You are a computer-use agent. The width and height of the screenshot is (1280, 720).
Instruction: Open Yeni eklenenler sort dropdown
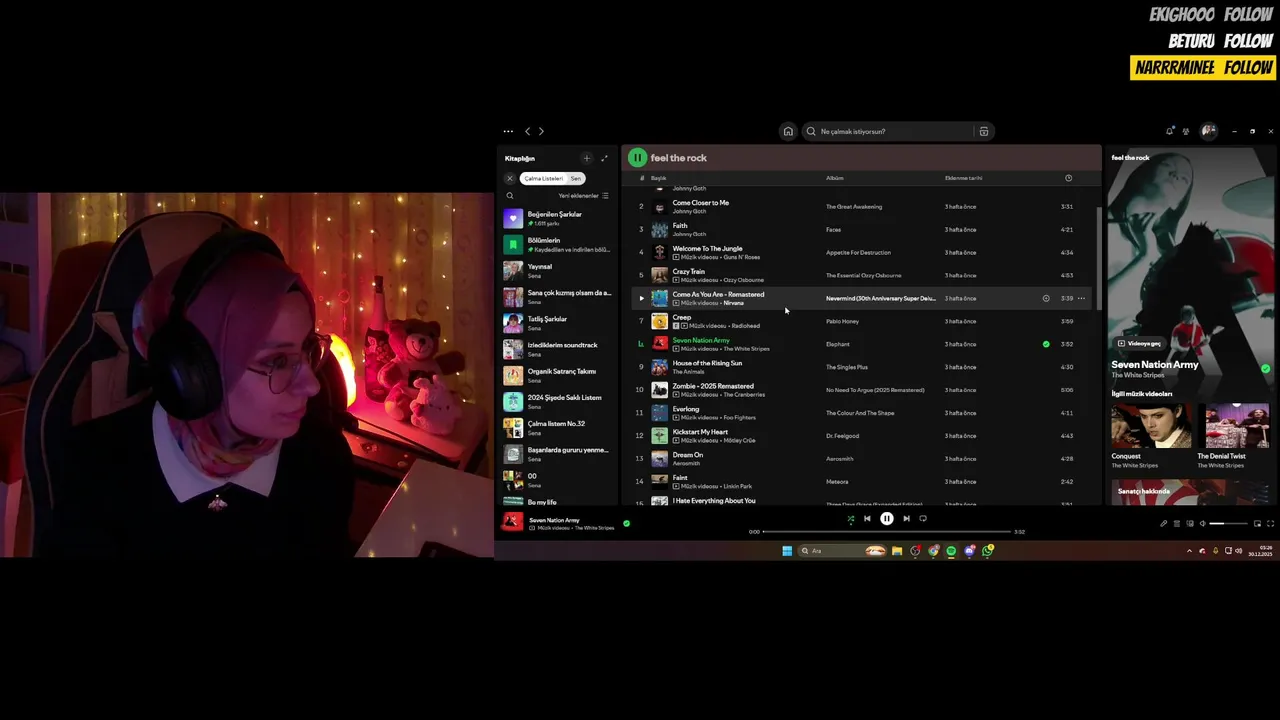click(x=583, y=196)
